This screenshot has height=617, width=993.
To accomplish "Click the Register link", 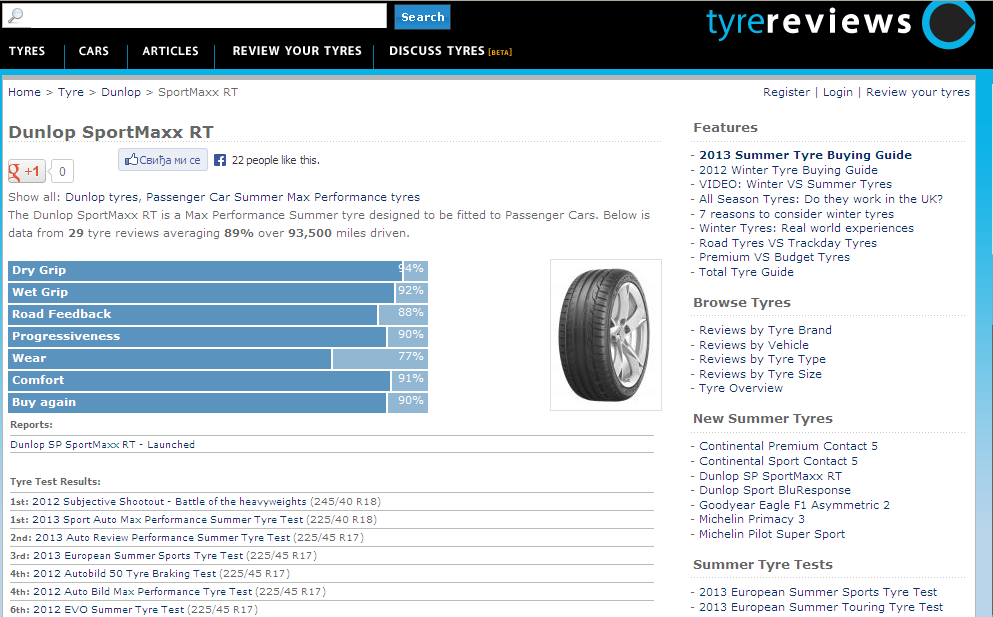I will [x=787, y=92].
